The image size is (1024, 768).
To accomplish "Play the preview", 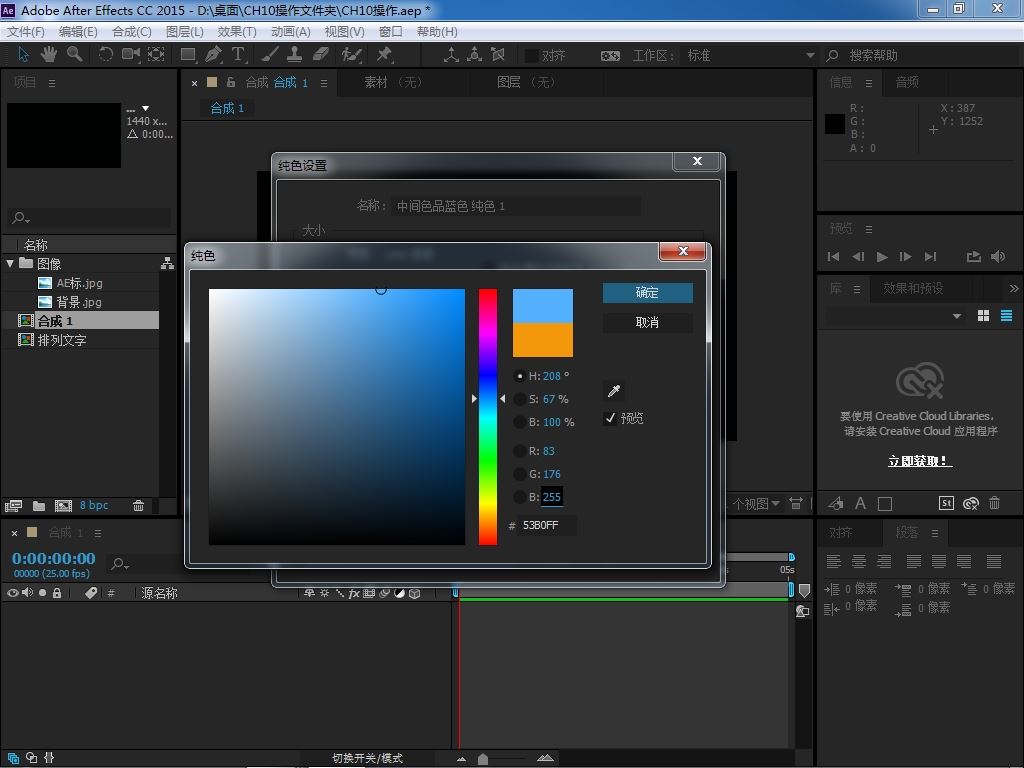I will click(882, 257).
